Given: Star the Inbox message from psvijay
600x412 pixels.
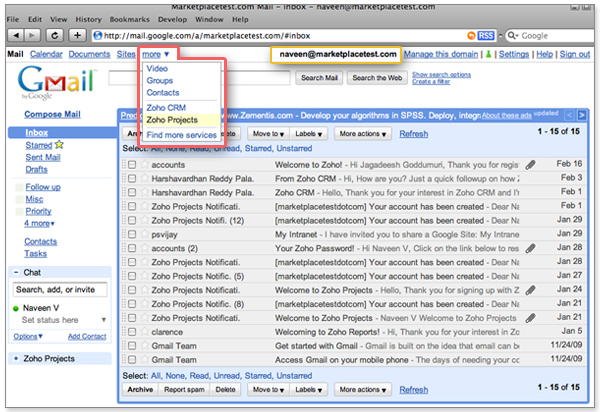Looking at the screenshot, I should coord(145,234).
